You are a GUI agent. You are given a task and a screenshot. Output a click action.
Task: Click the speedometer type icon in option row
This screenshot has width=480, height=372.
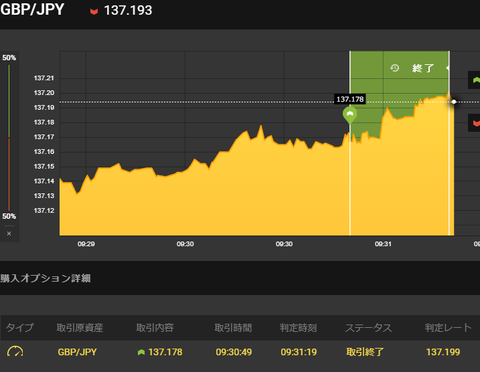tap(15, 352)
